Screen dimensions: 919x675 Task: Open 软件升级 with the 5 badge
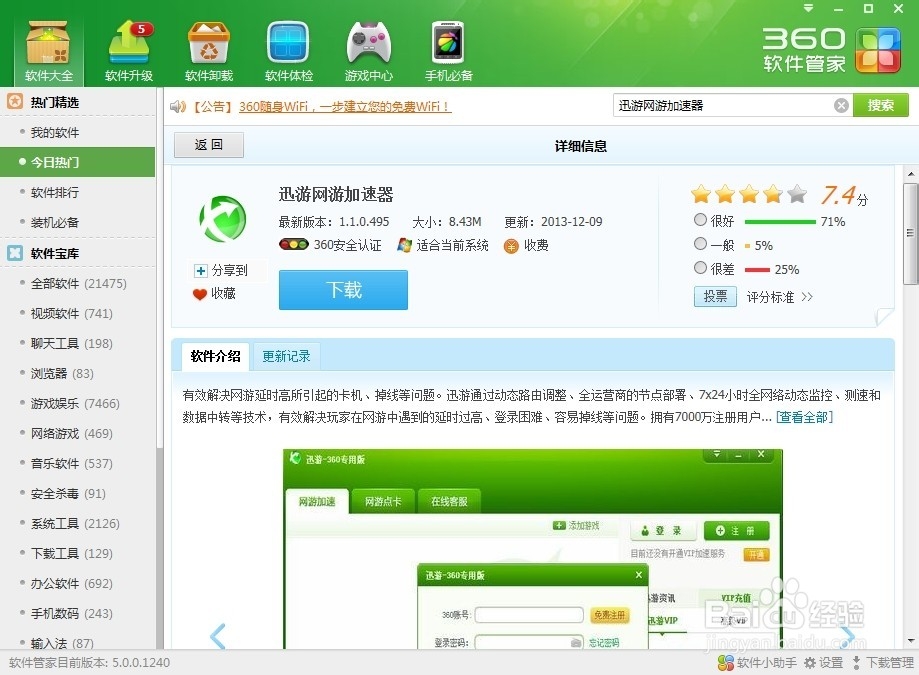coord(129,51)
